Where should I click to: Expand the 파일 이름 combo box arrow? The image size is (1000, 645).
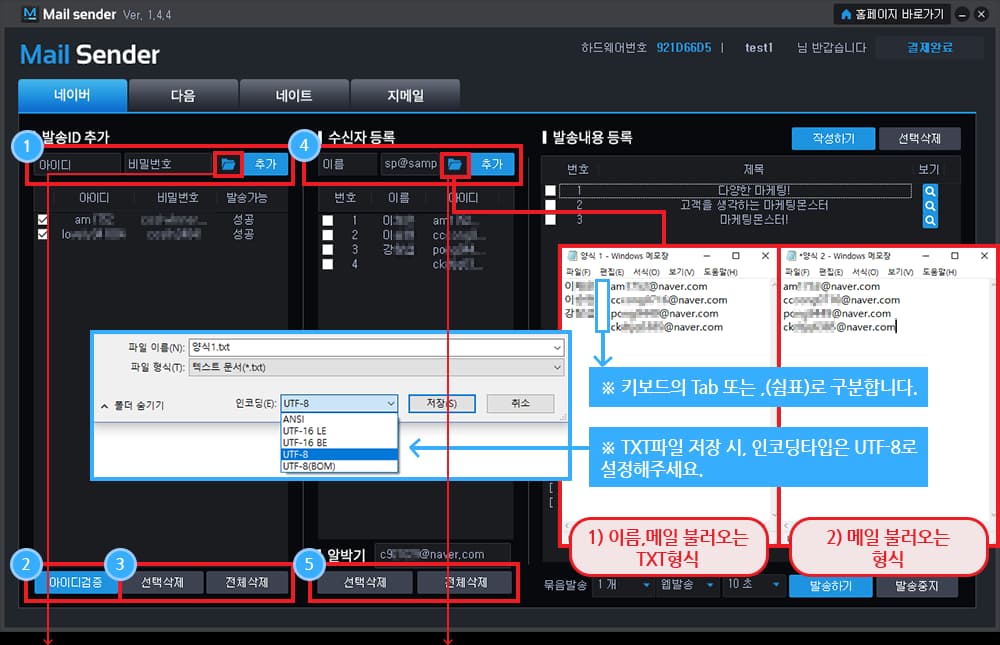557,348
